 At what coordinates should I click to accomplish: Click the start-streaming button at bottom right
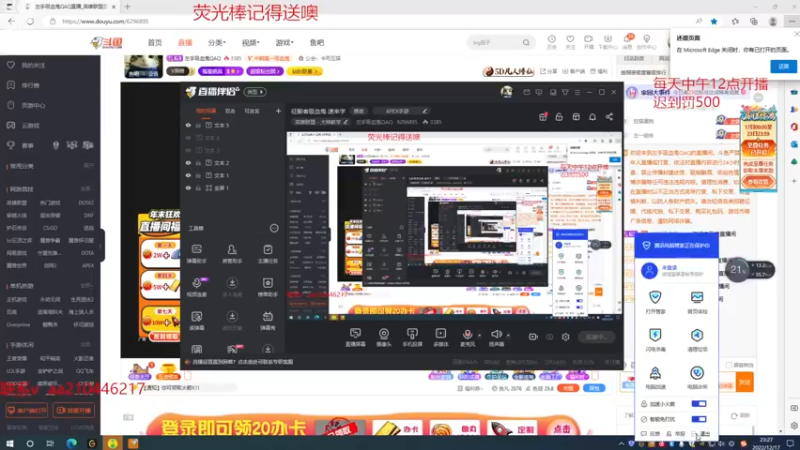[x=596, y=337]
